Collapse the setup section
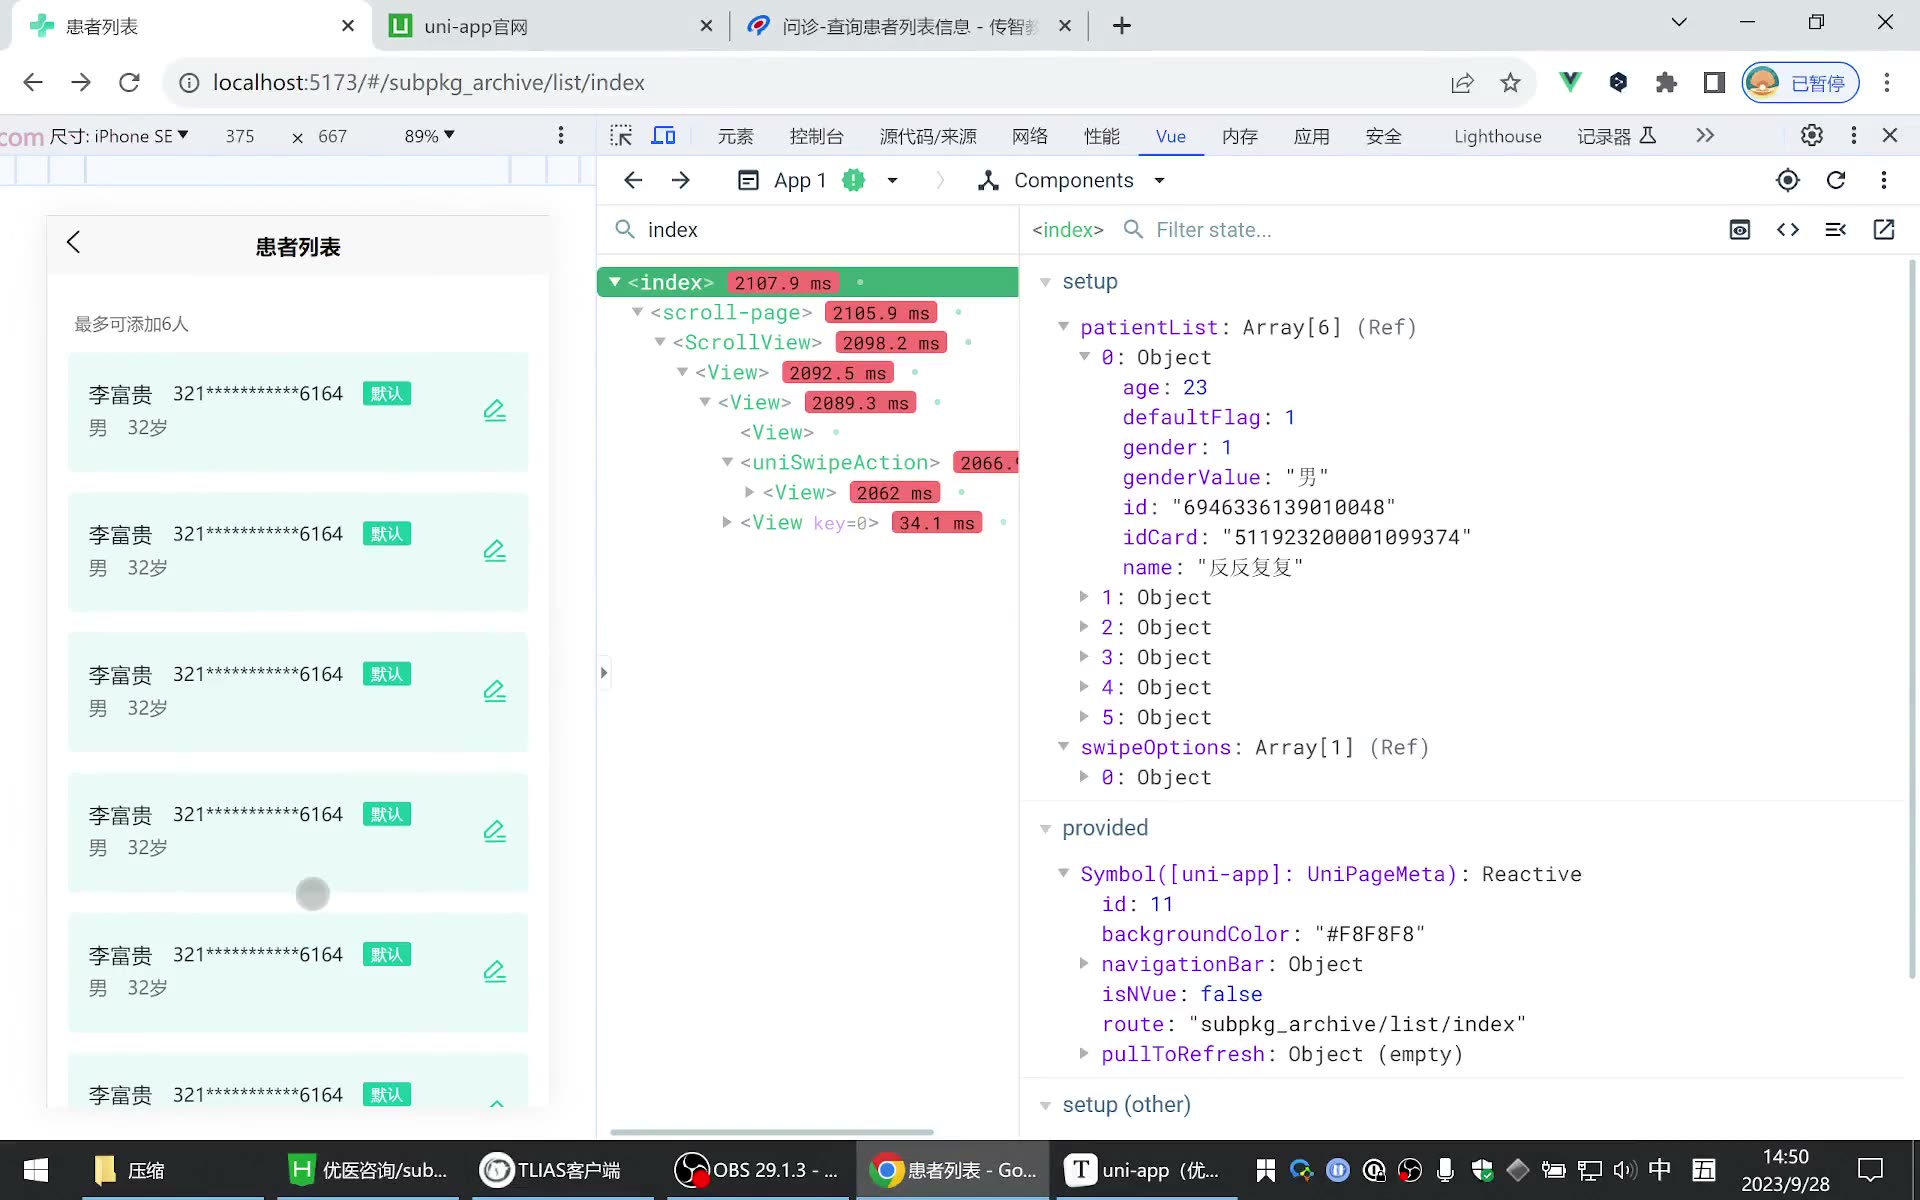The image size is (1920, 1200). click(x=1045, y=282)
